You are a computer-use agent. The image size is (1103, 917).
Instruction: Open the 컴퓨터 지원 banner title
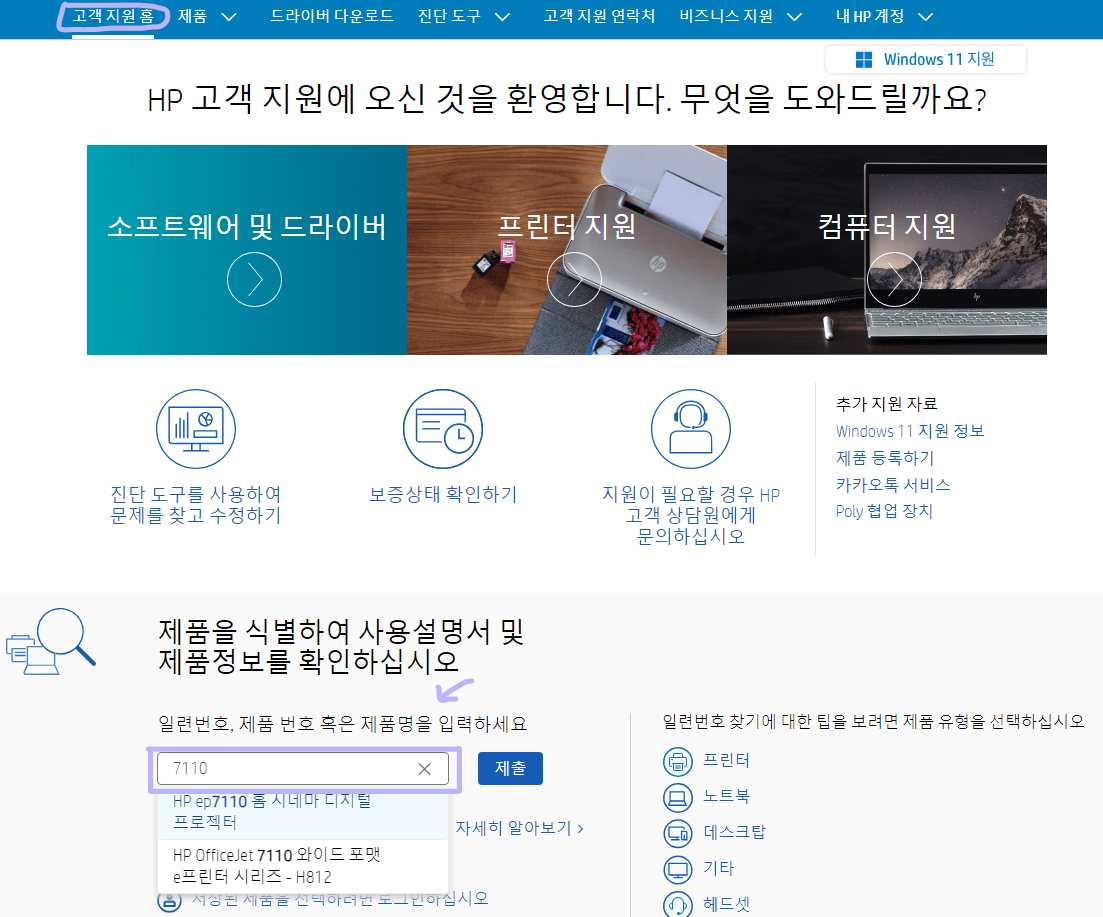886,226
